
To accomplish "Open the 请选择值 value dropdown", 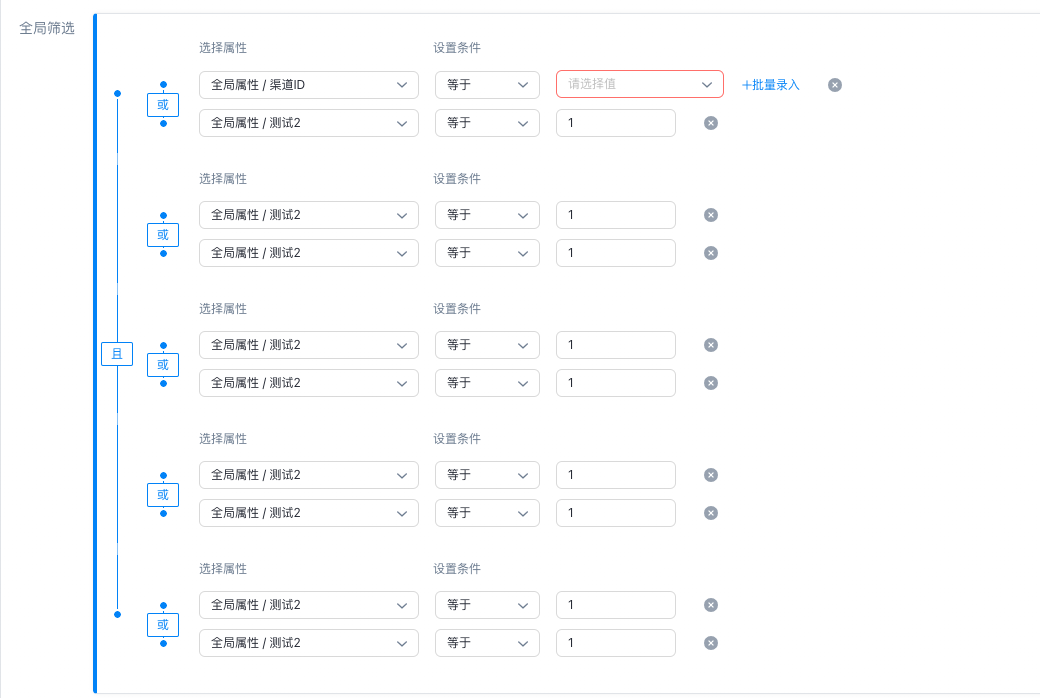I will coord(639,84).
